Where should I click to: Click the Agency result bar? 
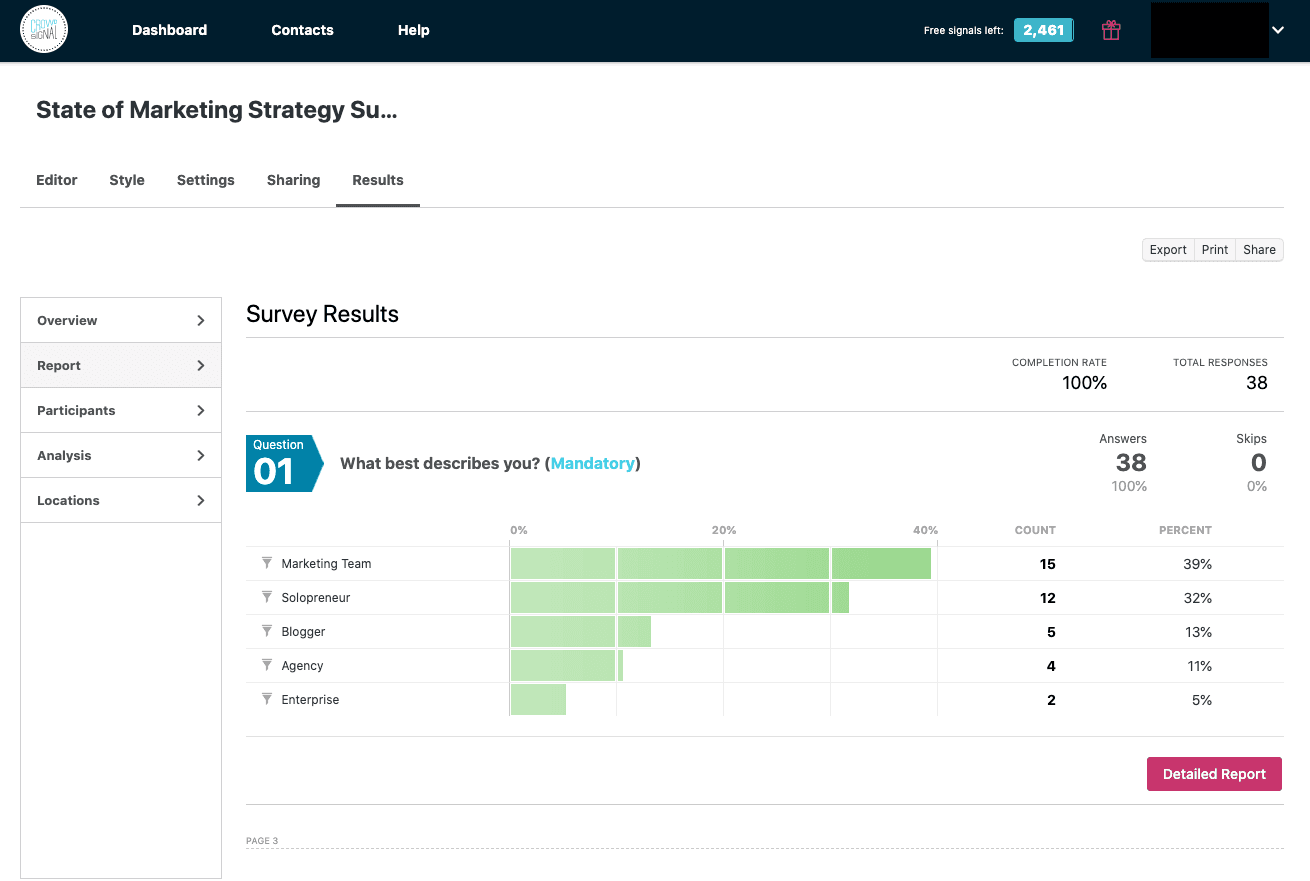point(567,665)
